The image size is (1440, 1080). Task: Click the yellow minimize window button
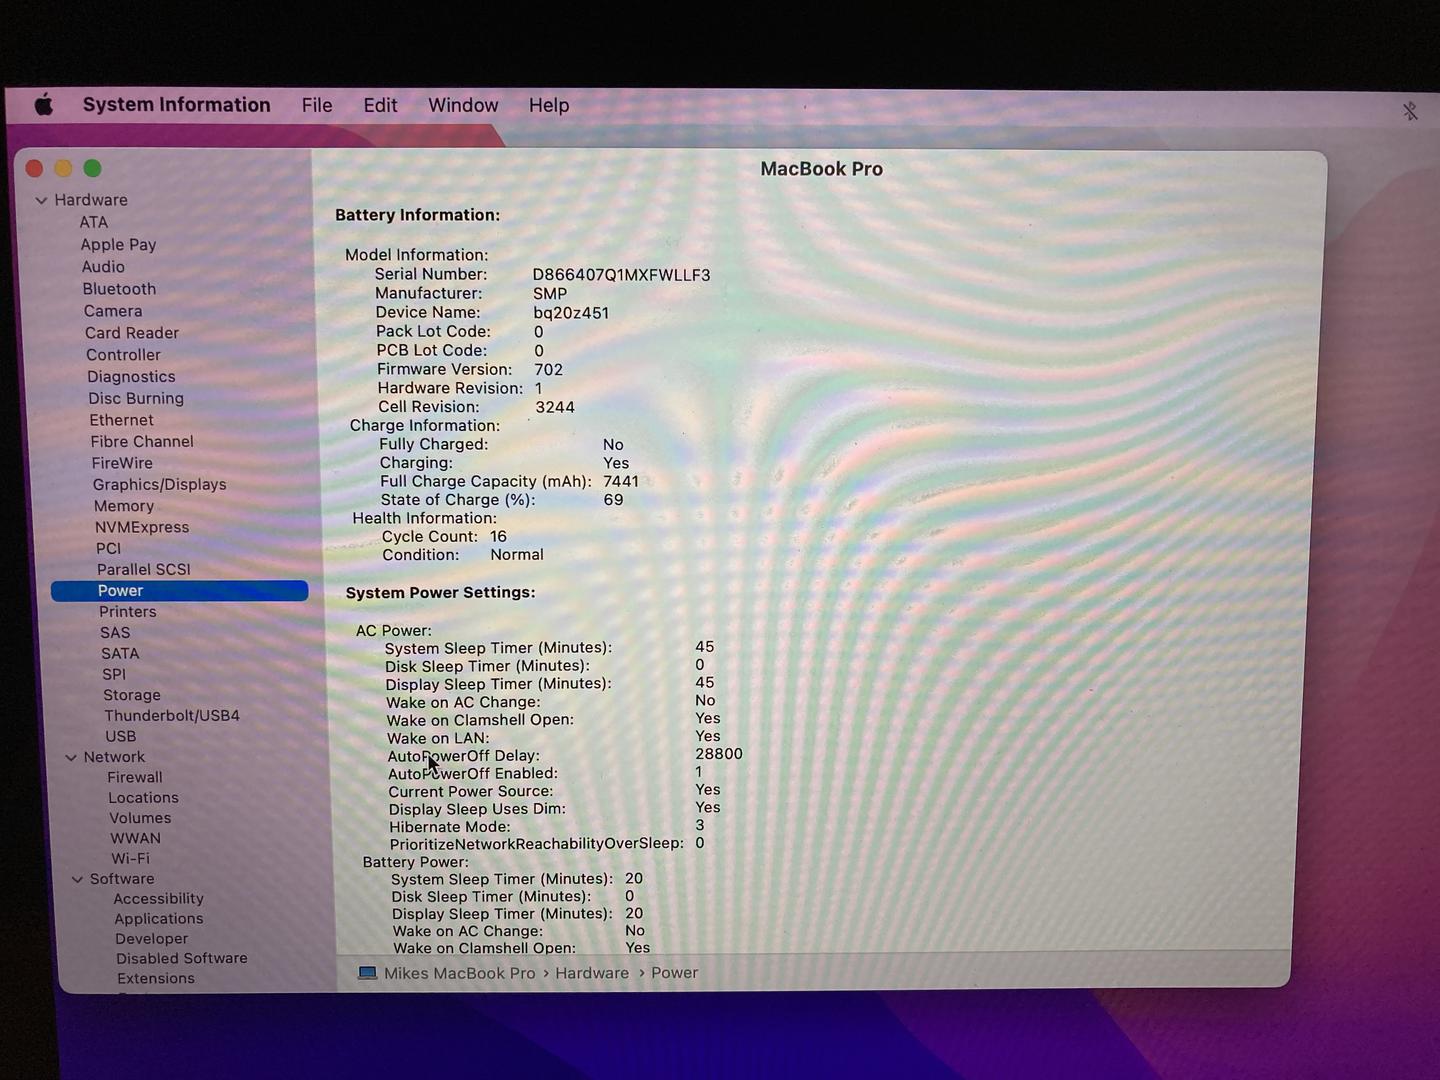pyautogui.click(x=63, y=168)
